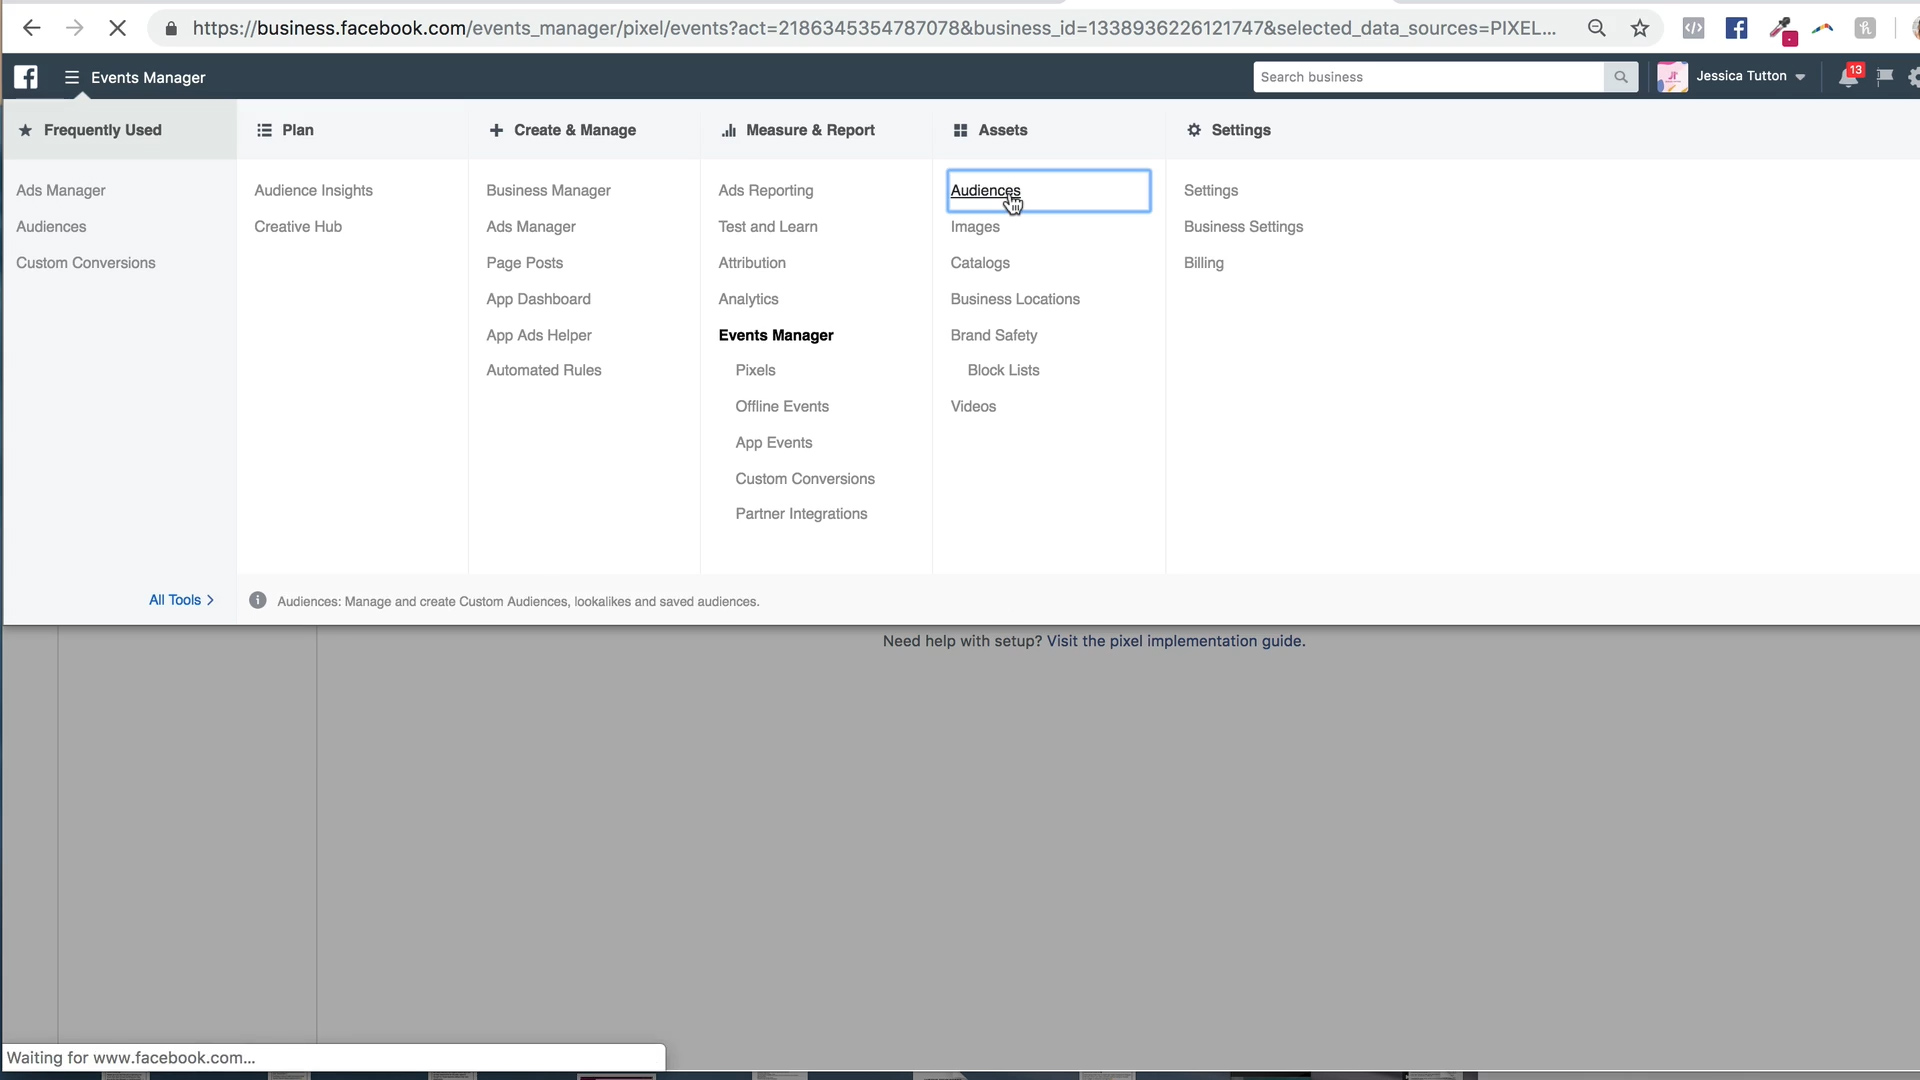
Task: Click the browser forward arrow
Action: pos(74,28)
